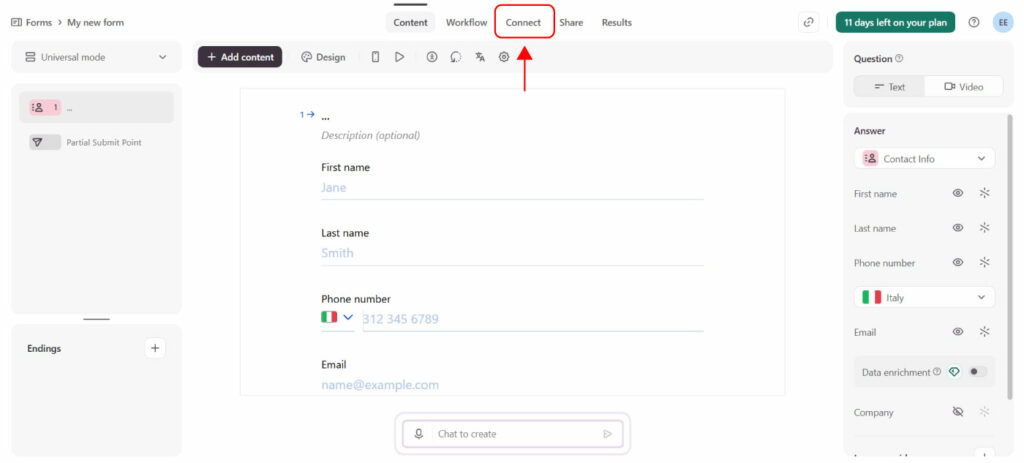Open the Connect tab
1024x463 pixels.
click(x=523, y=22)
